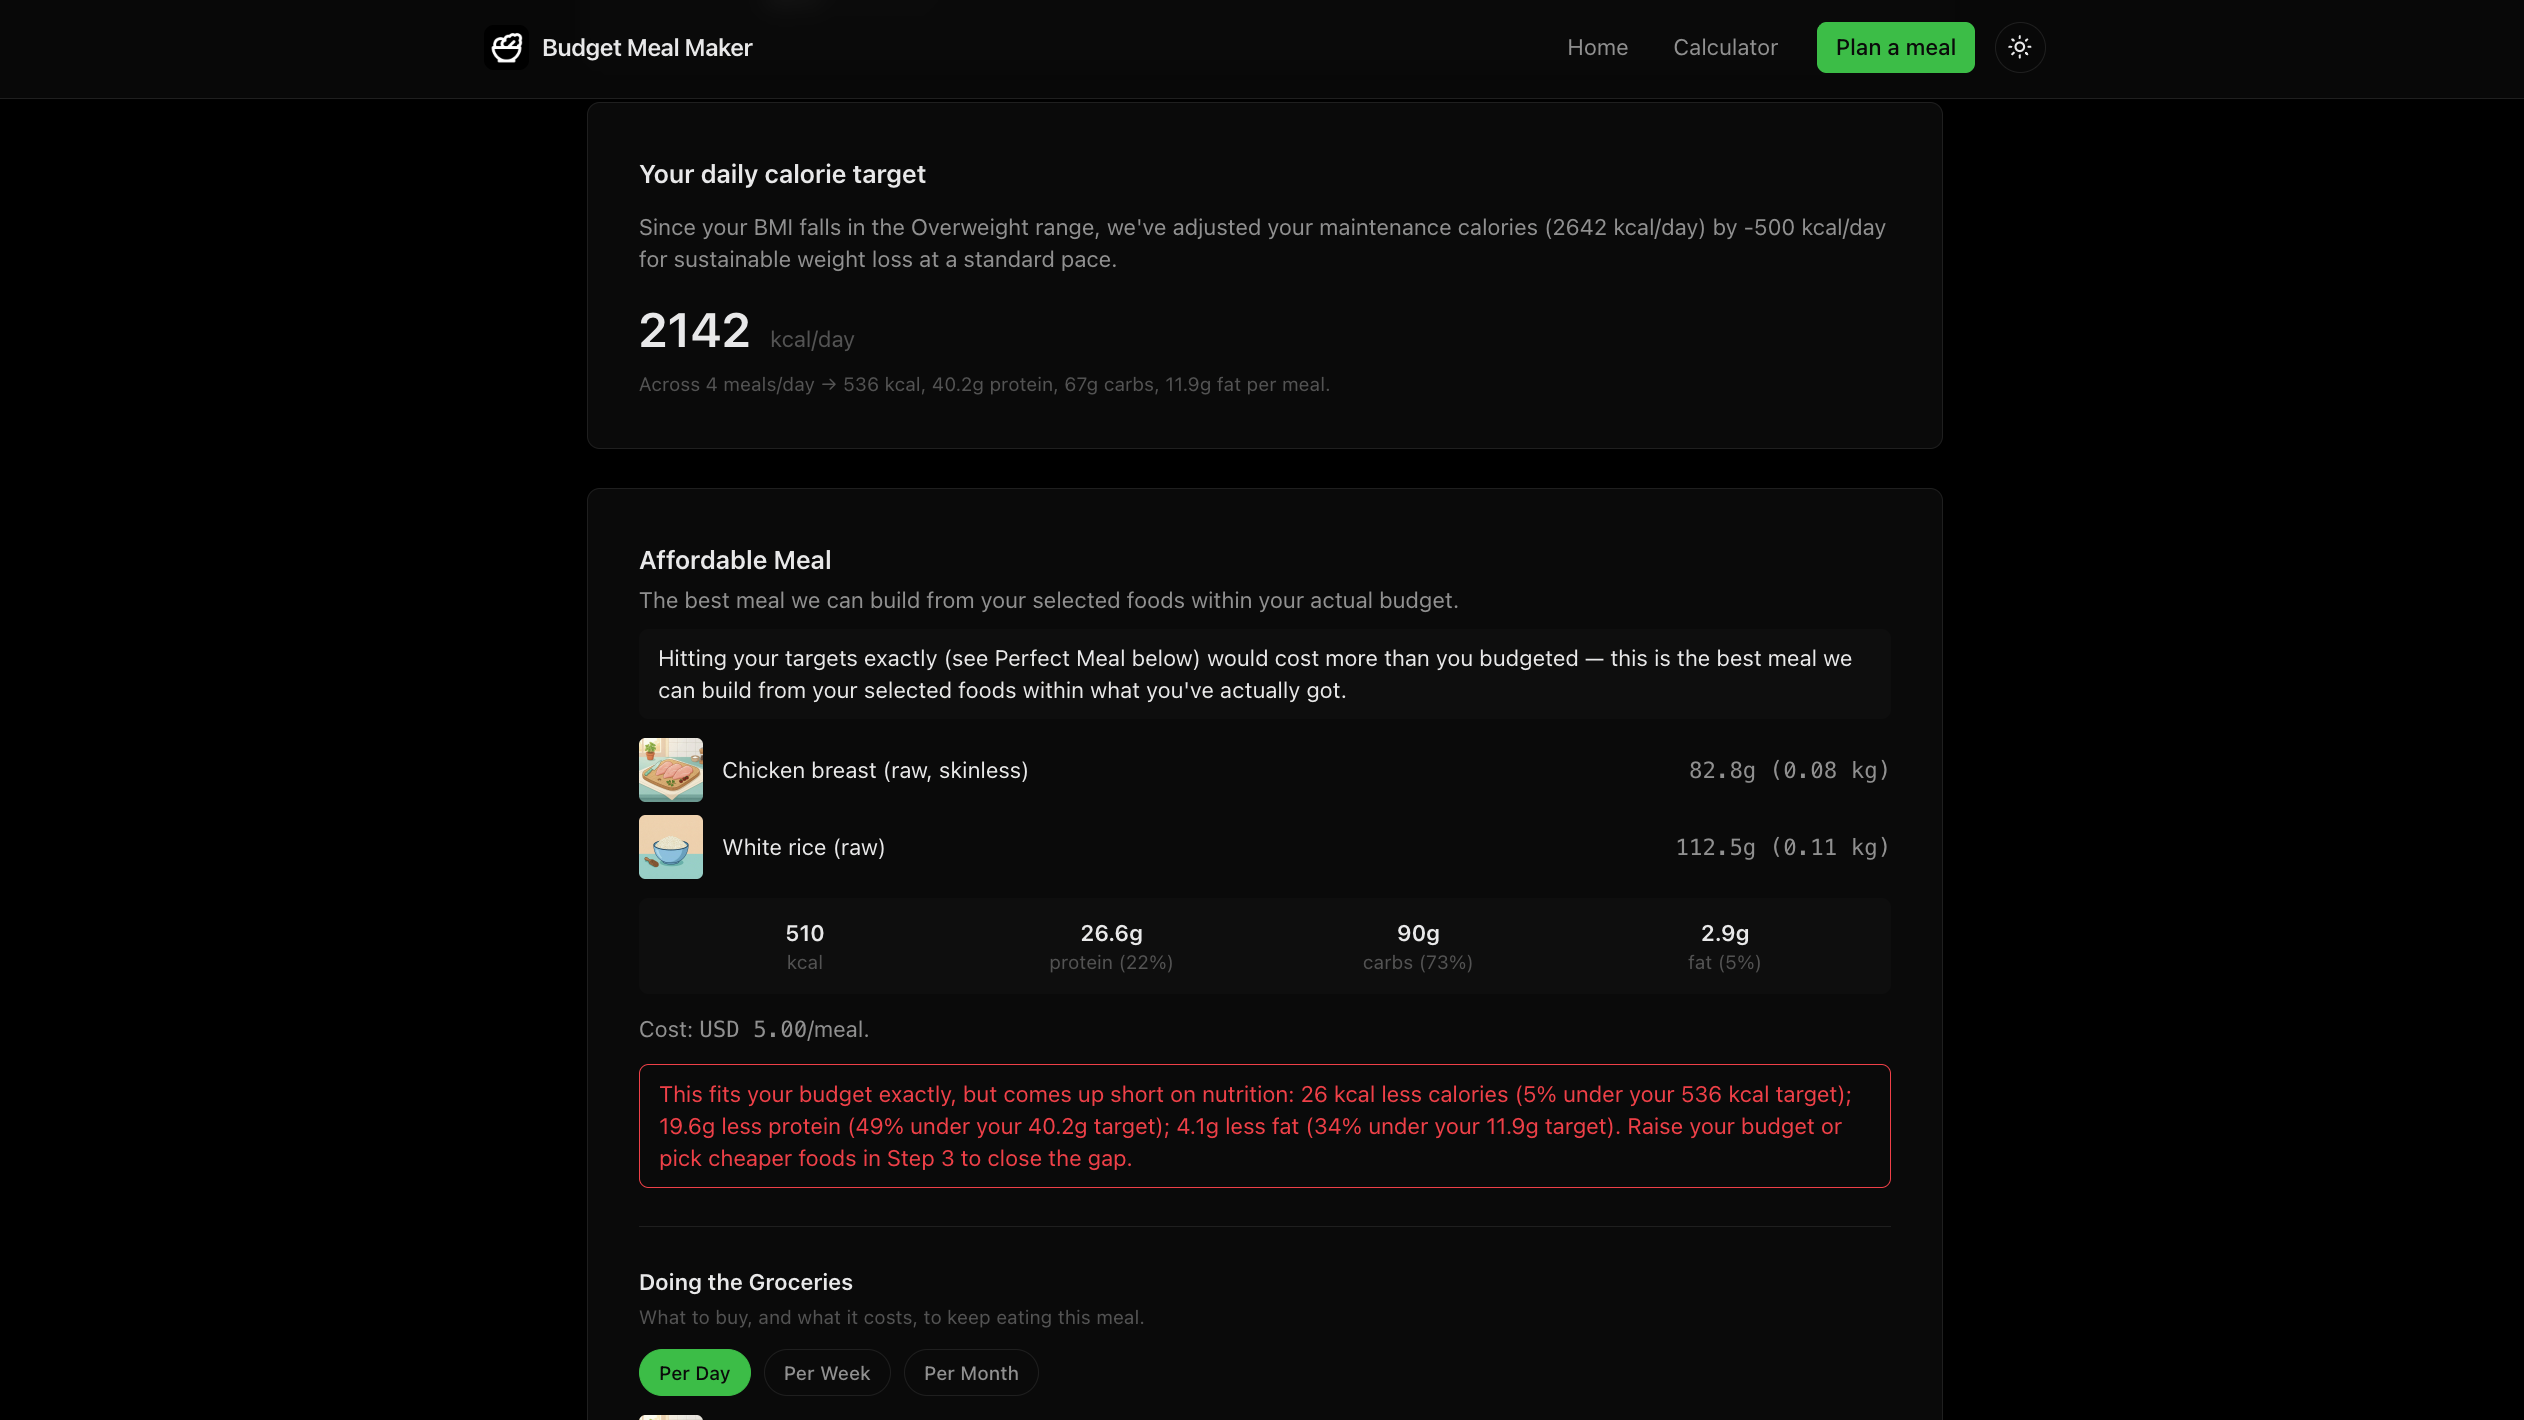The height and width of the screenshot is (1420, 2524).
Task: Click the 2142 kcal/day target figure
Action: coord(746,330)
